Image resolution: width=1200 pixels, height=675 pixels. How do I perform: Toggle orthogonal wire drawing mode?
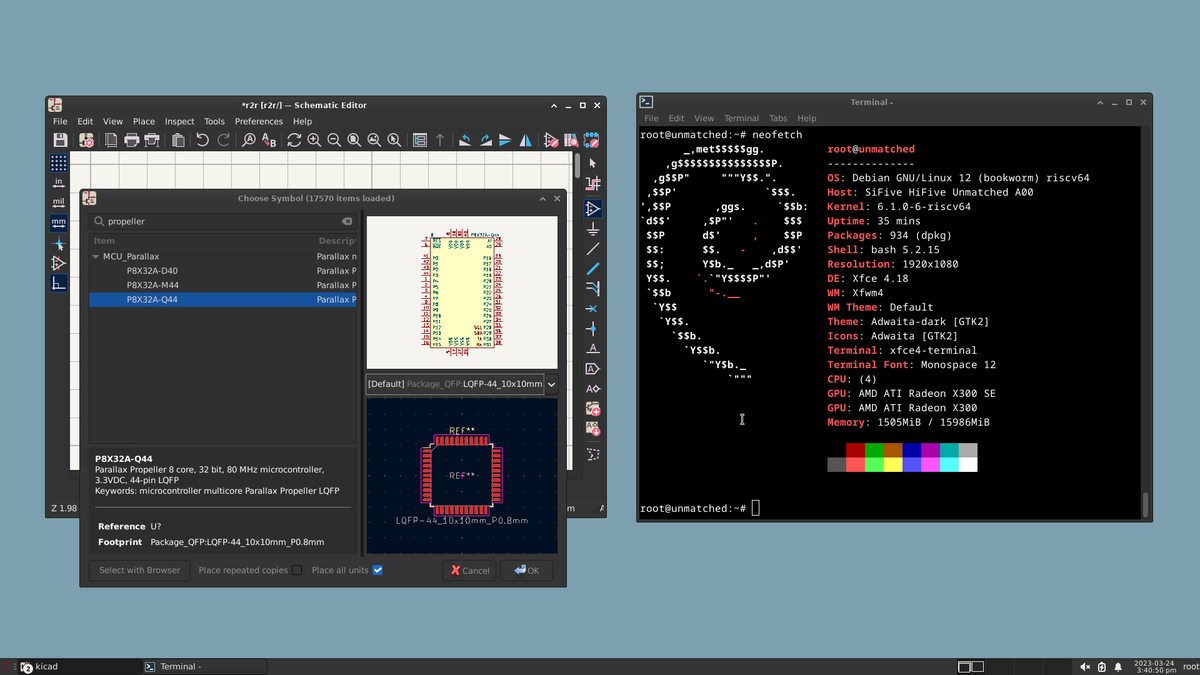(58, 283)
